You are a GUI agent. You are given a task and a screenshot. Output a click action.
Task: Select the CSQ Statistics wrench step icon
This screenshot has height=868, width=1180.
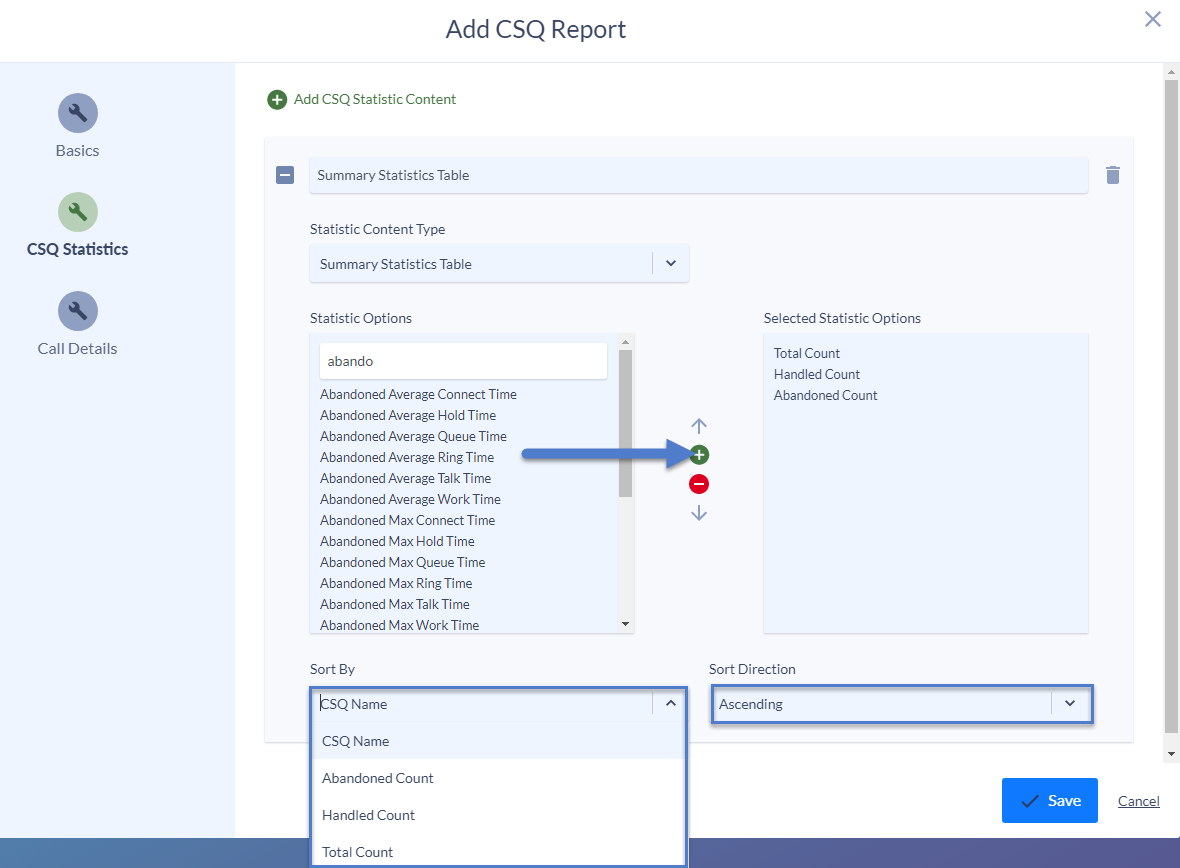(x=78, y=212)
